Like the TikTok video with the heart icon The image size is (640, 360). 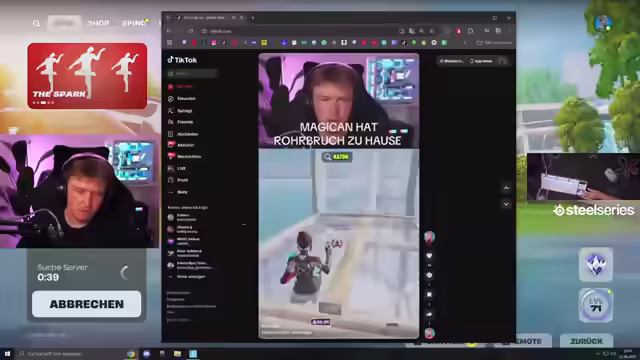429,256
